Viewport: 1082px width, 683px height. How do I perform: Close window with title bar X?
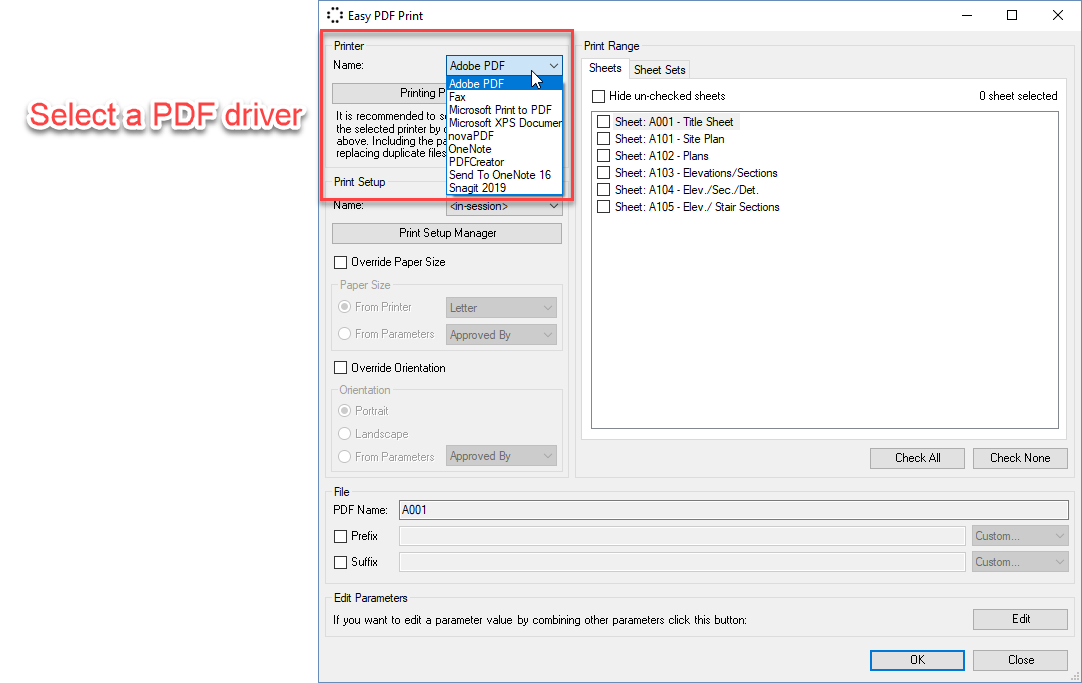coord(1057,15)
